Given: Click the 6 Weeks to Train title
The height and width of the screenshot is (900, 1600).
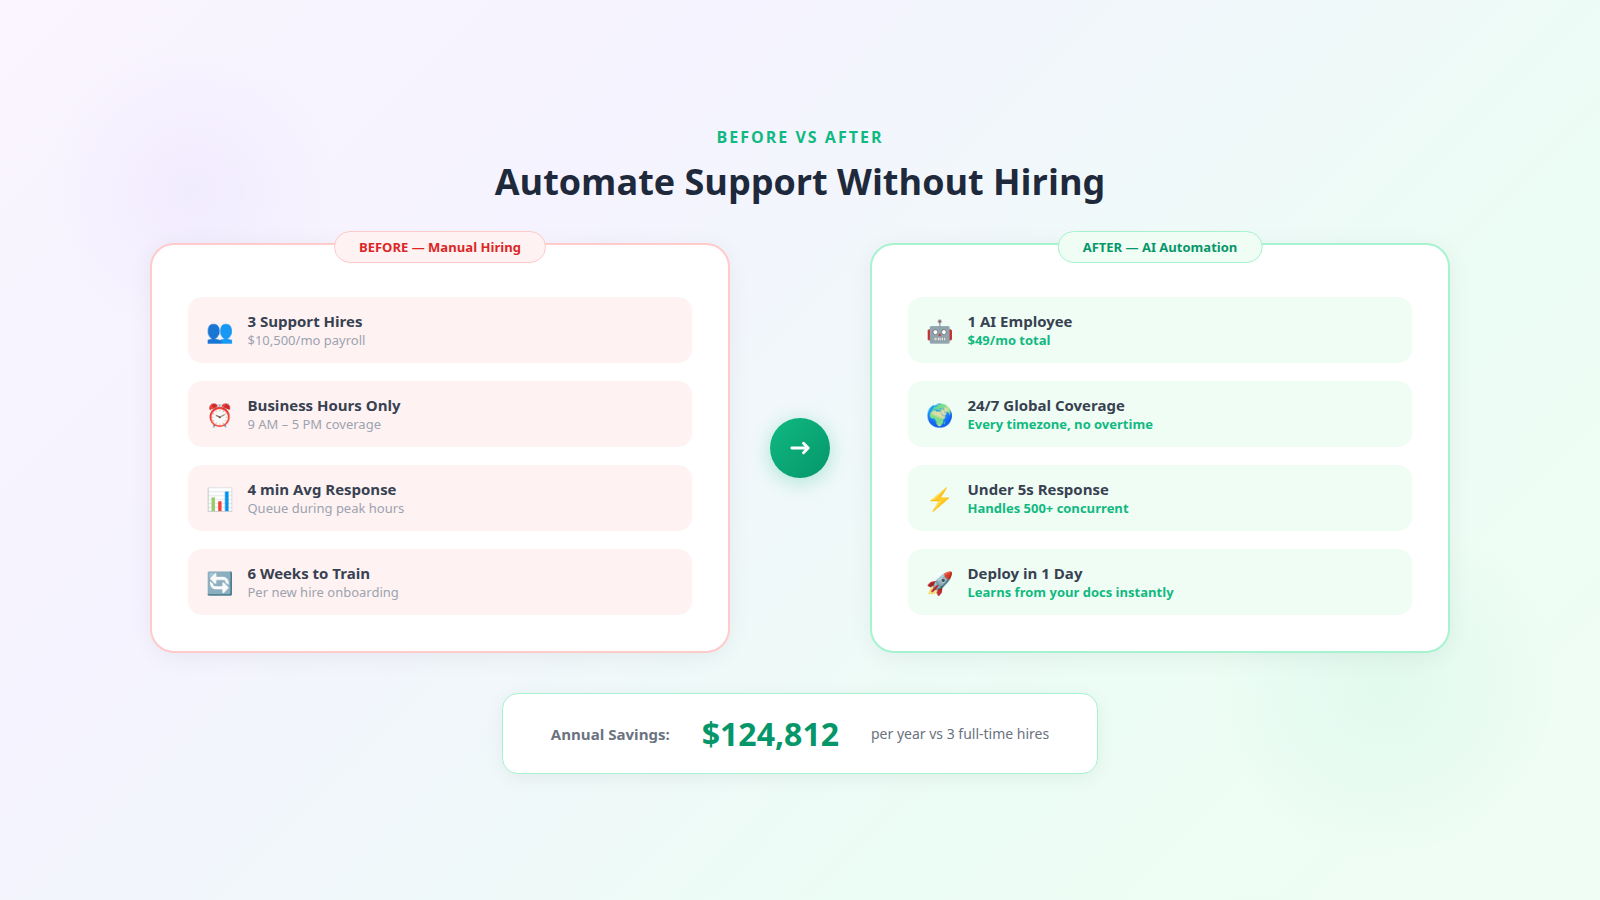Looking at the screenshot, I should click(309, 574).
